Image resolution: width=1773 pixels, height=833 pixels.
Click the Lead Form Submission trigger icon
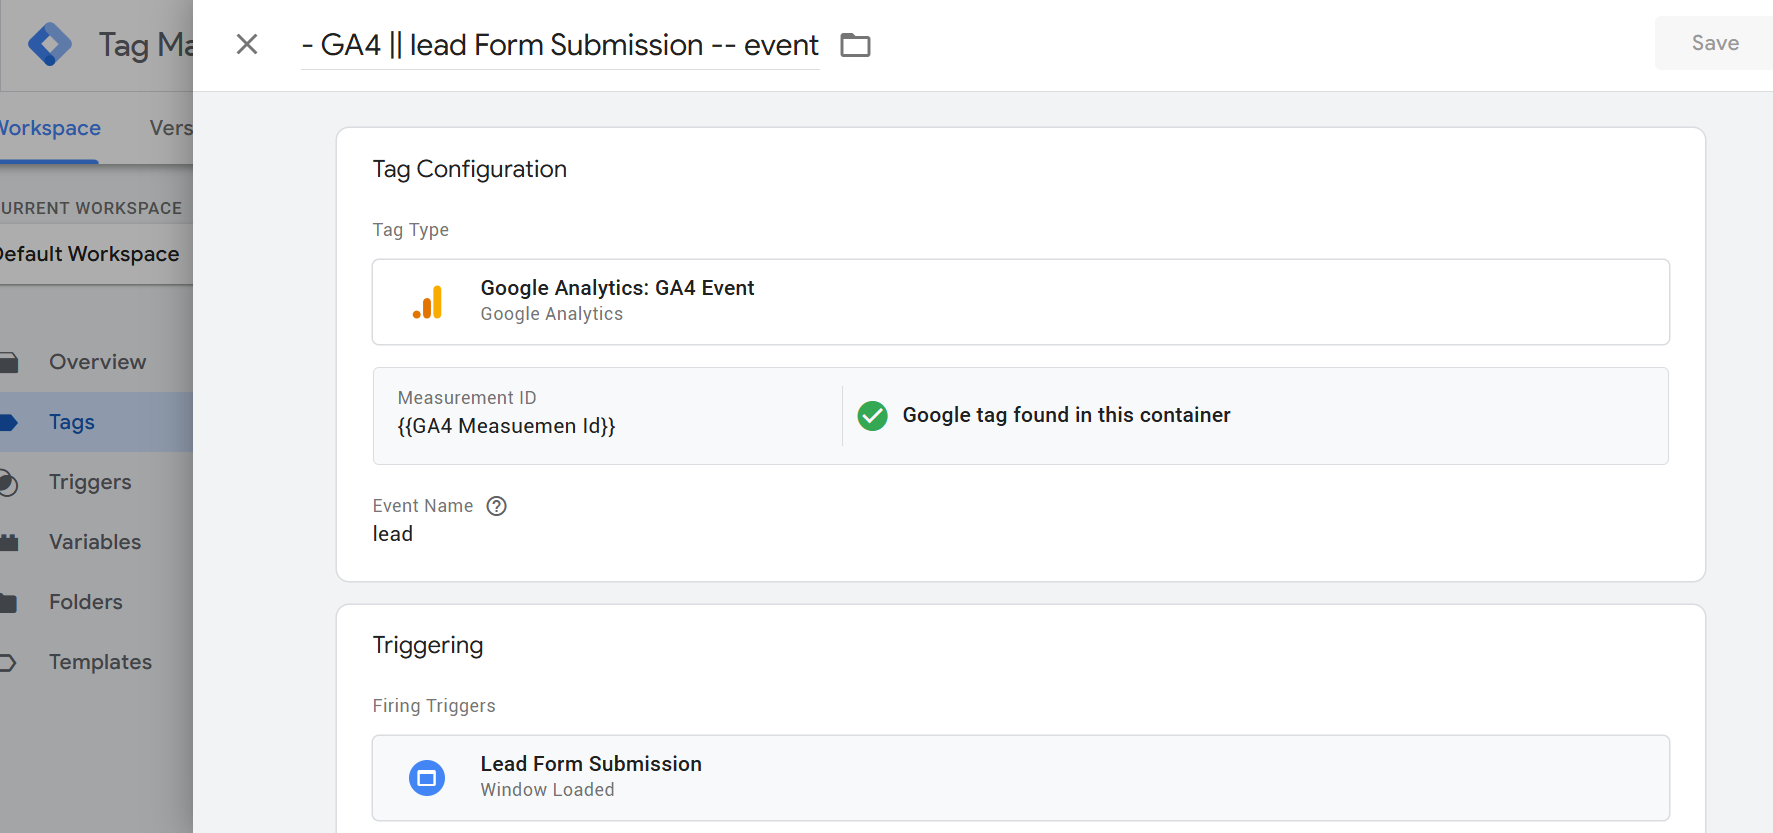[427, 778]
